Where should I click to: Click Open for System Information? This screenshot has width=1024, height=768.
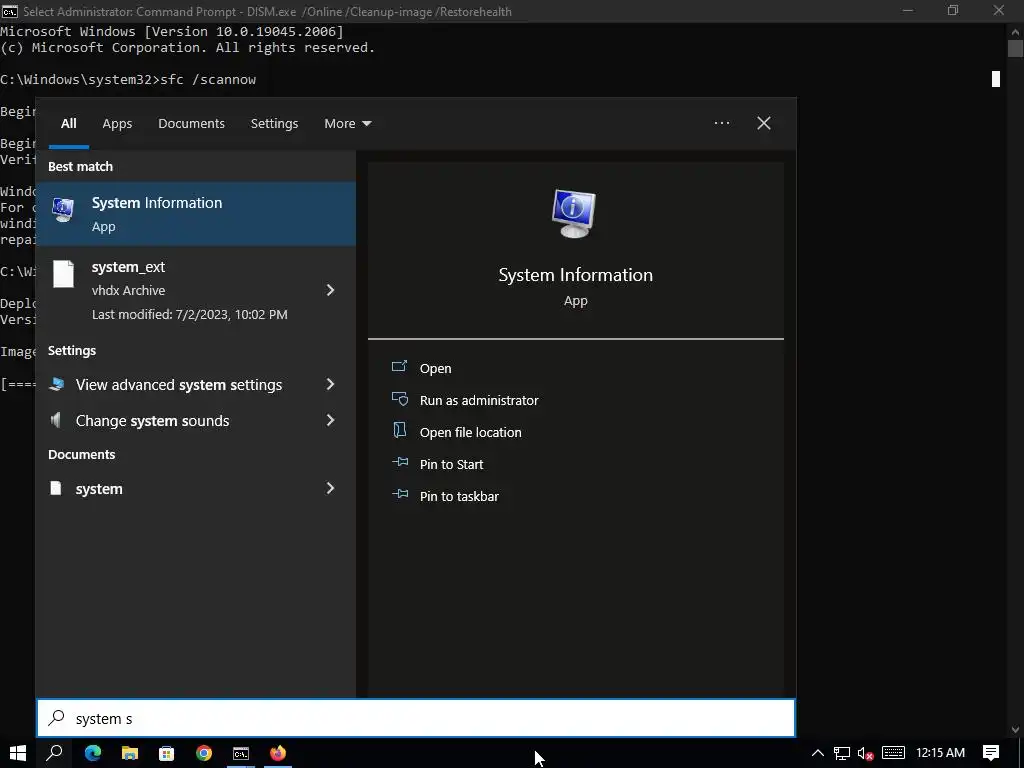[436, 368]
